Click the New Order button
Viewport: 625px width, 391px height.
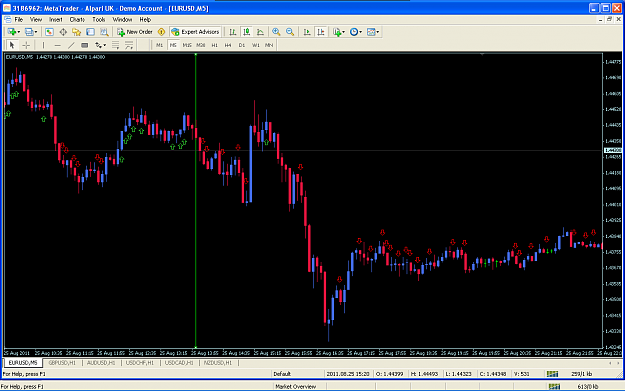(135, 32)
